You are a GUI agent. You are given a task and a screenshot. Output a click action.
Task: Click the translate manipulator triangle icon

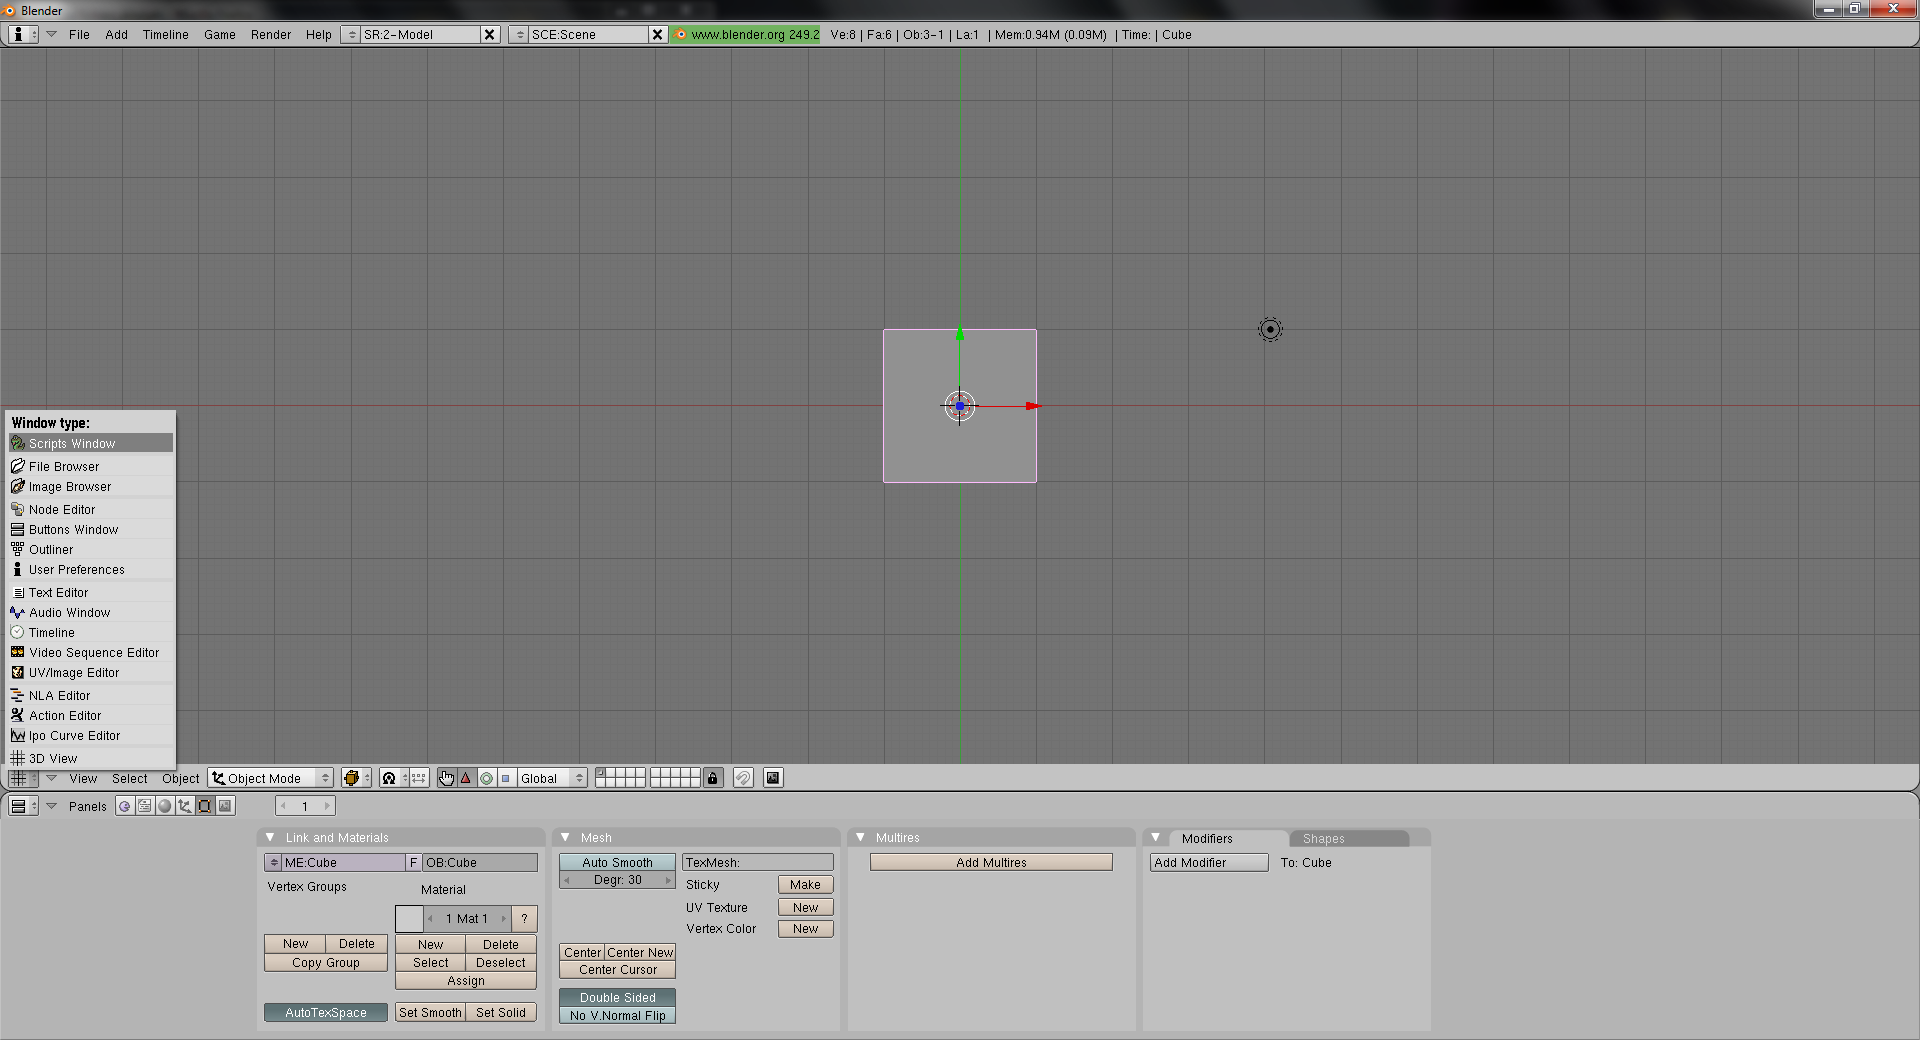[x=466, y=778]
